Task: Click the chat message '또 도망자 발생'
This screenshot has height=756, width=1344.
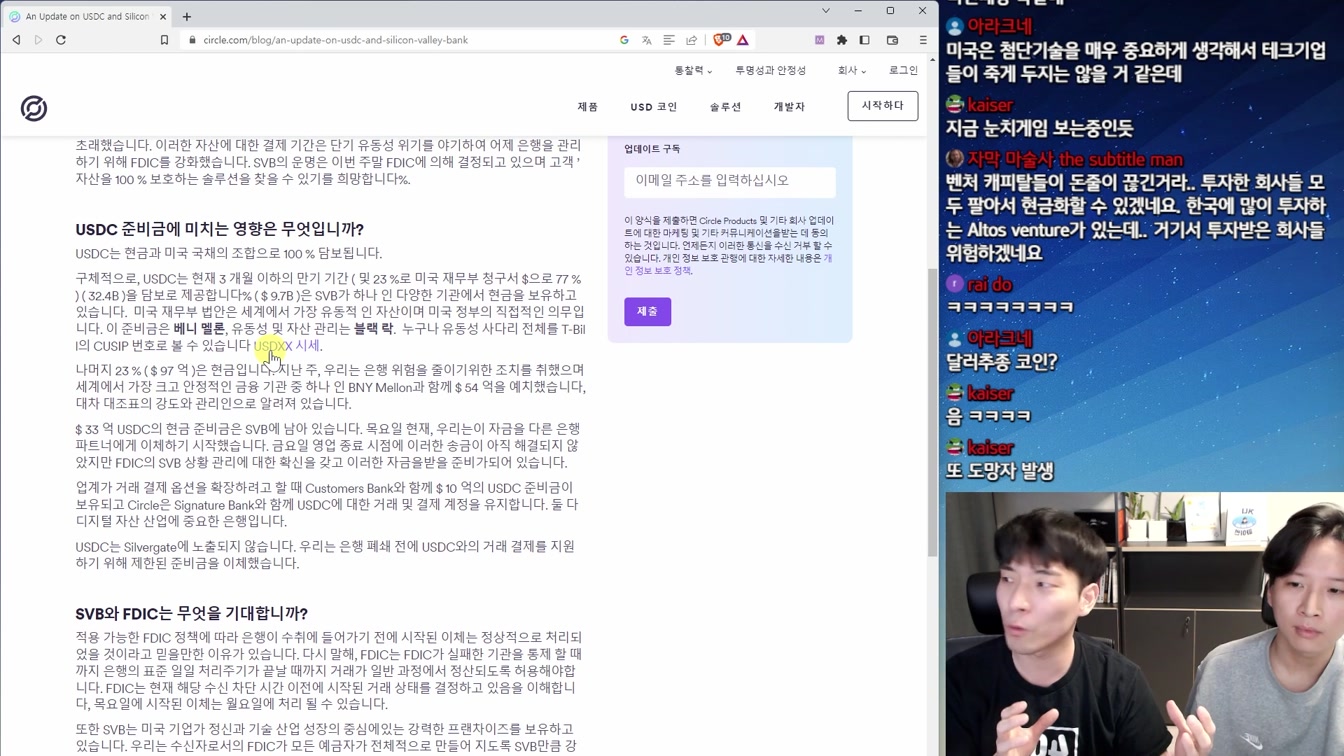Action: coord(1000,471)
